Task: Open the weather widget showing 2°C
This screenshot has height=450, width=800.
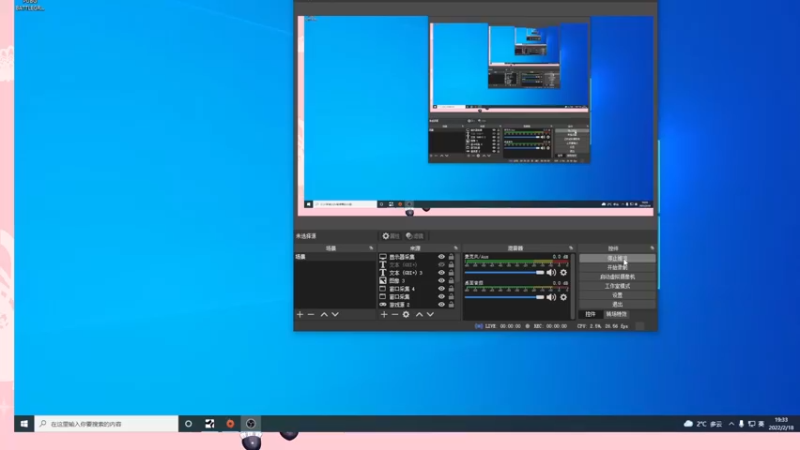Action: click(x=703, y=424)
